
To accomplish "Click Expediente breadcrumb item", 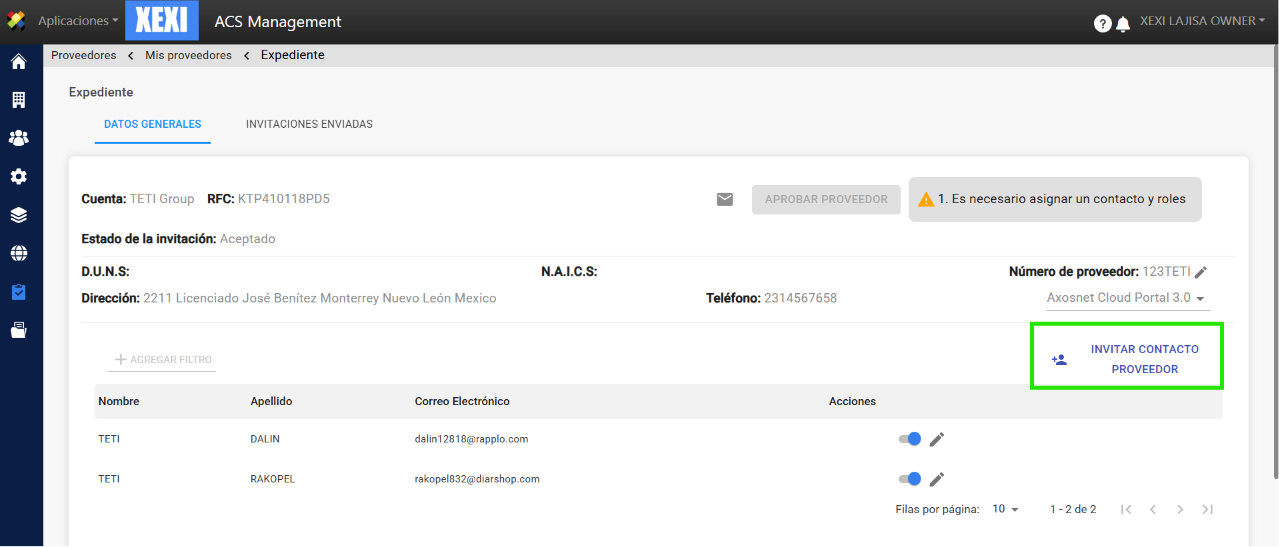I will [x=293, y=55].
